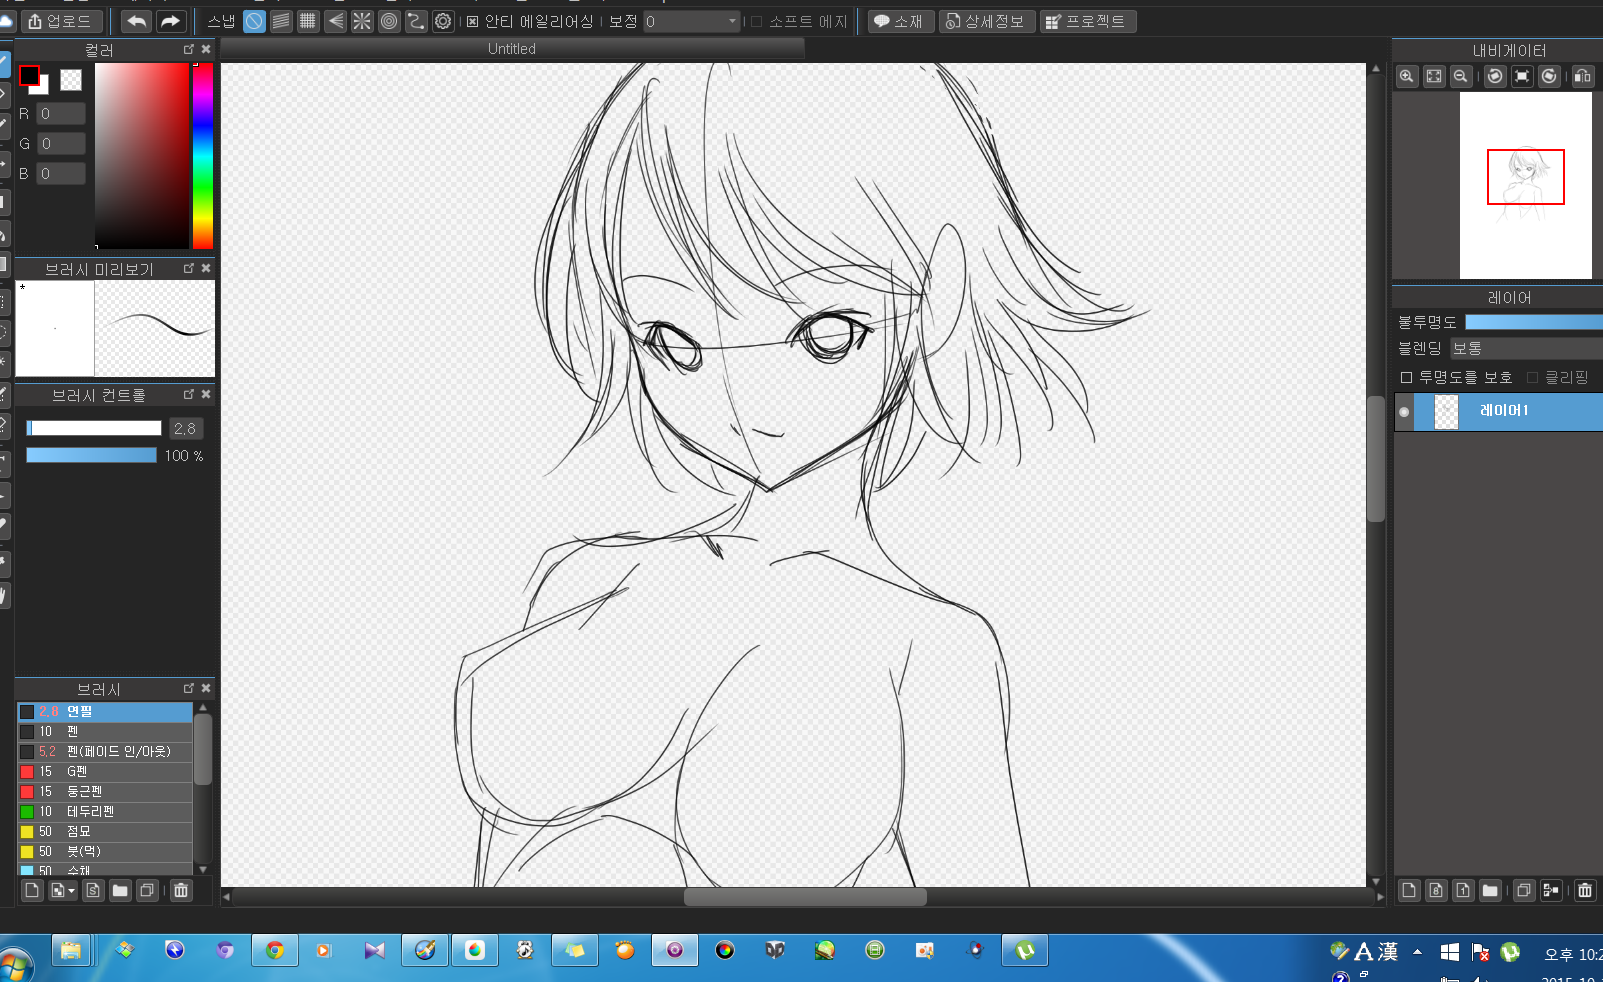This screenshot has width=1603, height=982.
Task: Add a layer folder in the layer panel
Action: (1490, 890)
